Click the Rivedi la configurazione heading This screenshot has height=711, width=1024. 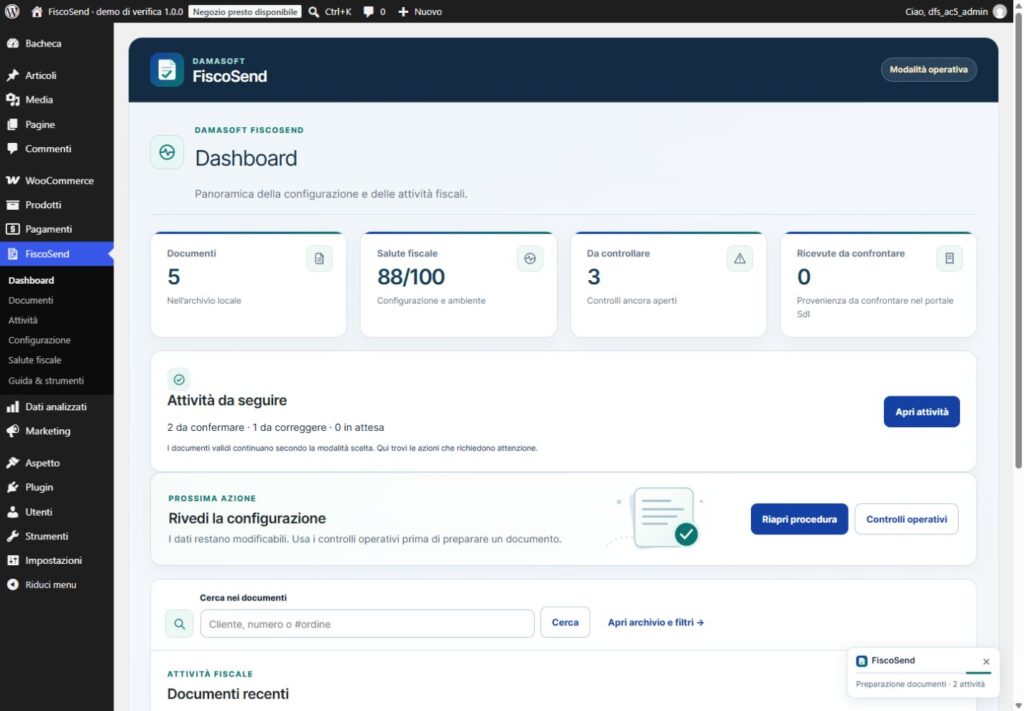[x=247, y=518]
